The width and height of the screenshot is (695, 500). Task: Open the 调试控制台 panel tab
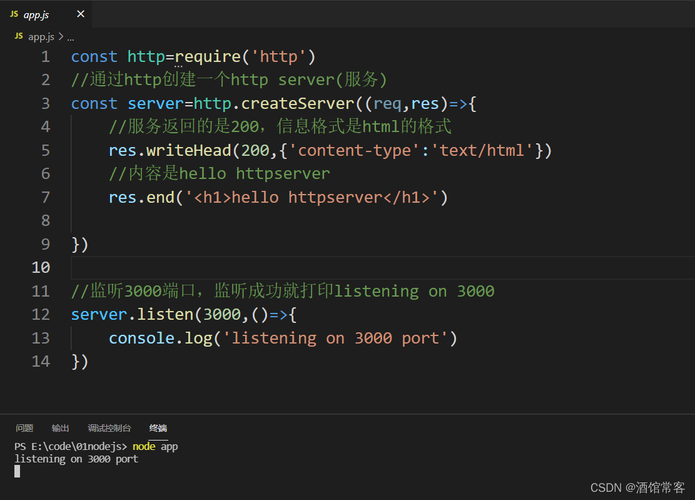(x=109, y=428)
